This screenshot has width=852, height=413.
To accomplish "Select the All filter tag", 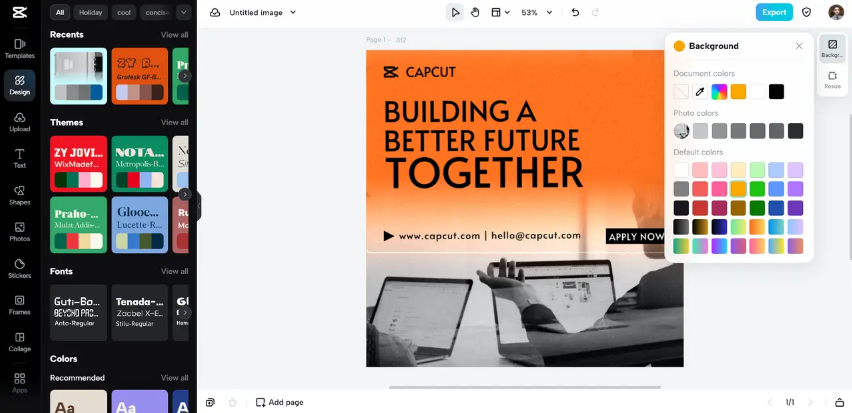I will point(60,12).
